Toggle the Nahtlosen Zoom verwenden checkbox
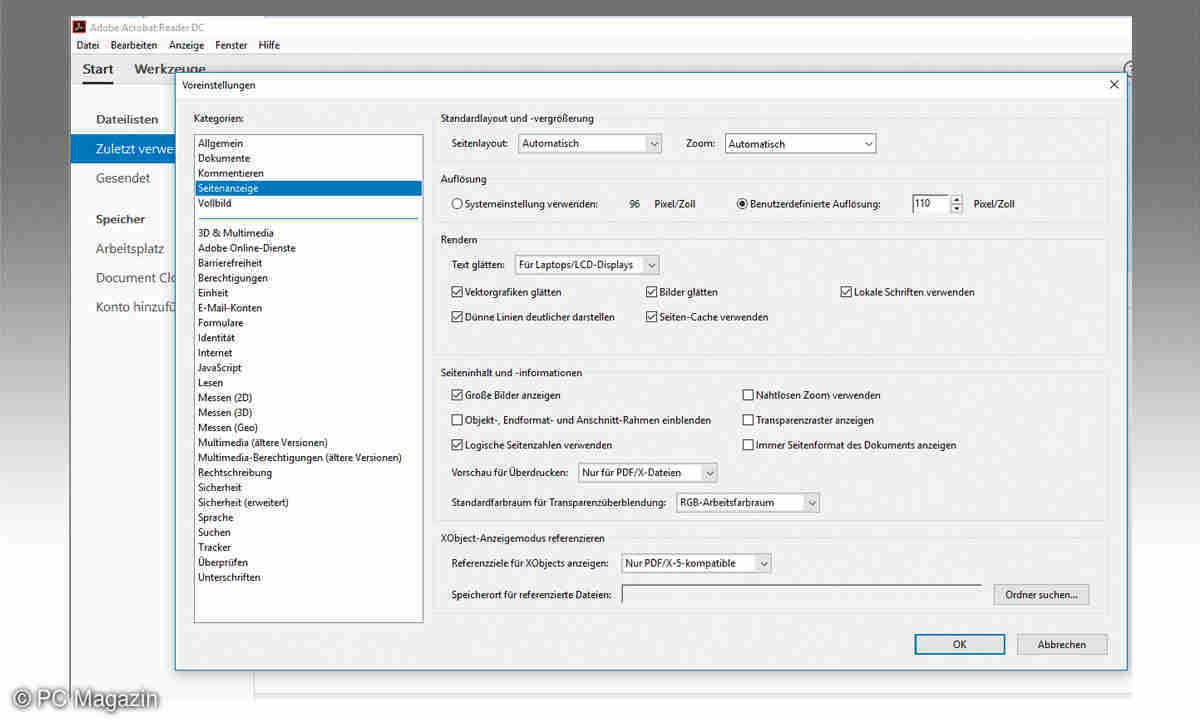 pos(748,395)
